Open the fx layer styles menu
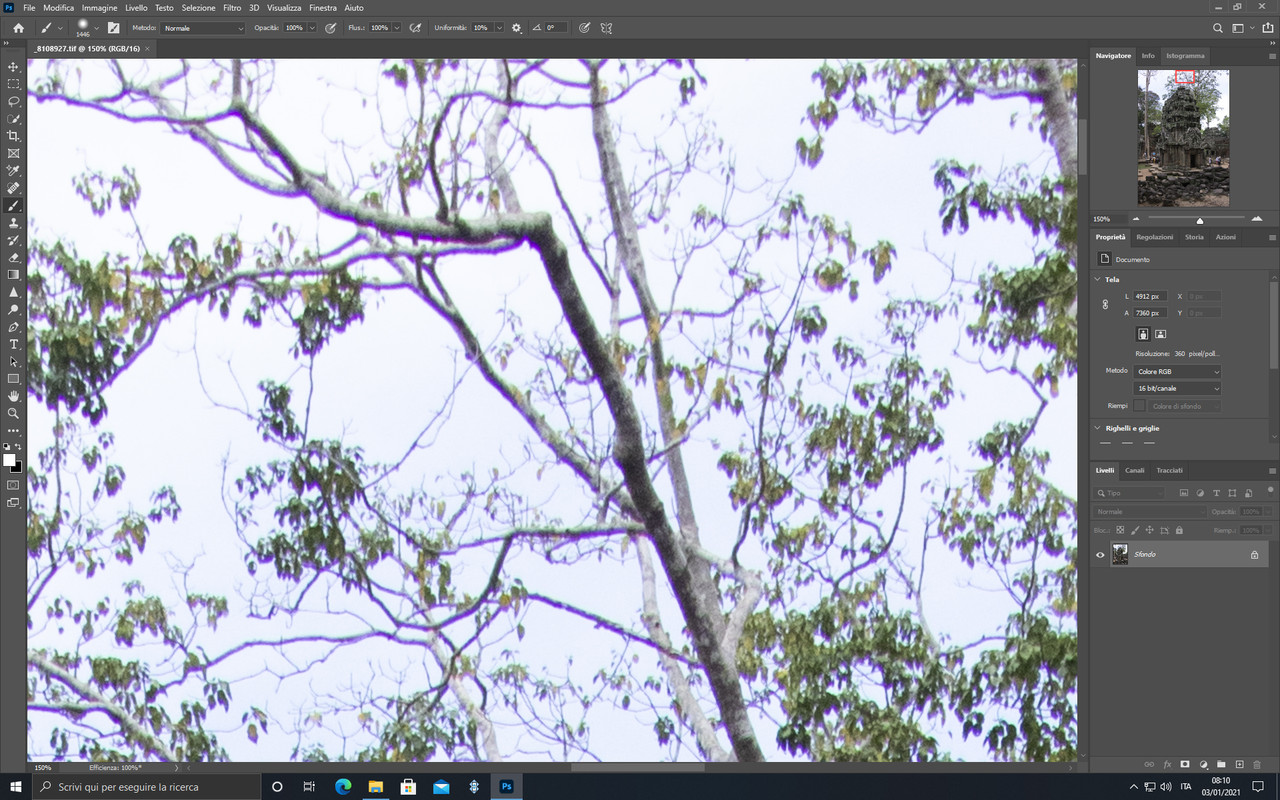This screenshot has height=800, width=1280. click(x=1167, y=764)
